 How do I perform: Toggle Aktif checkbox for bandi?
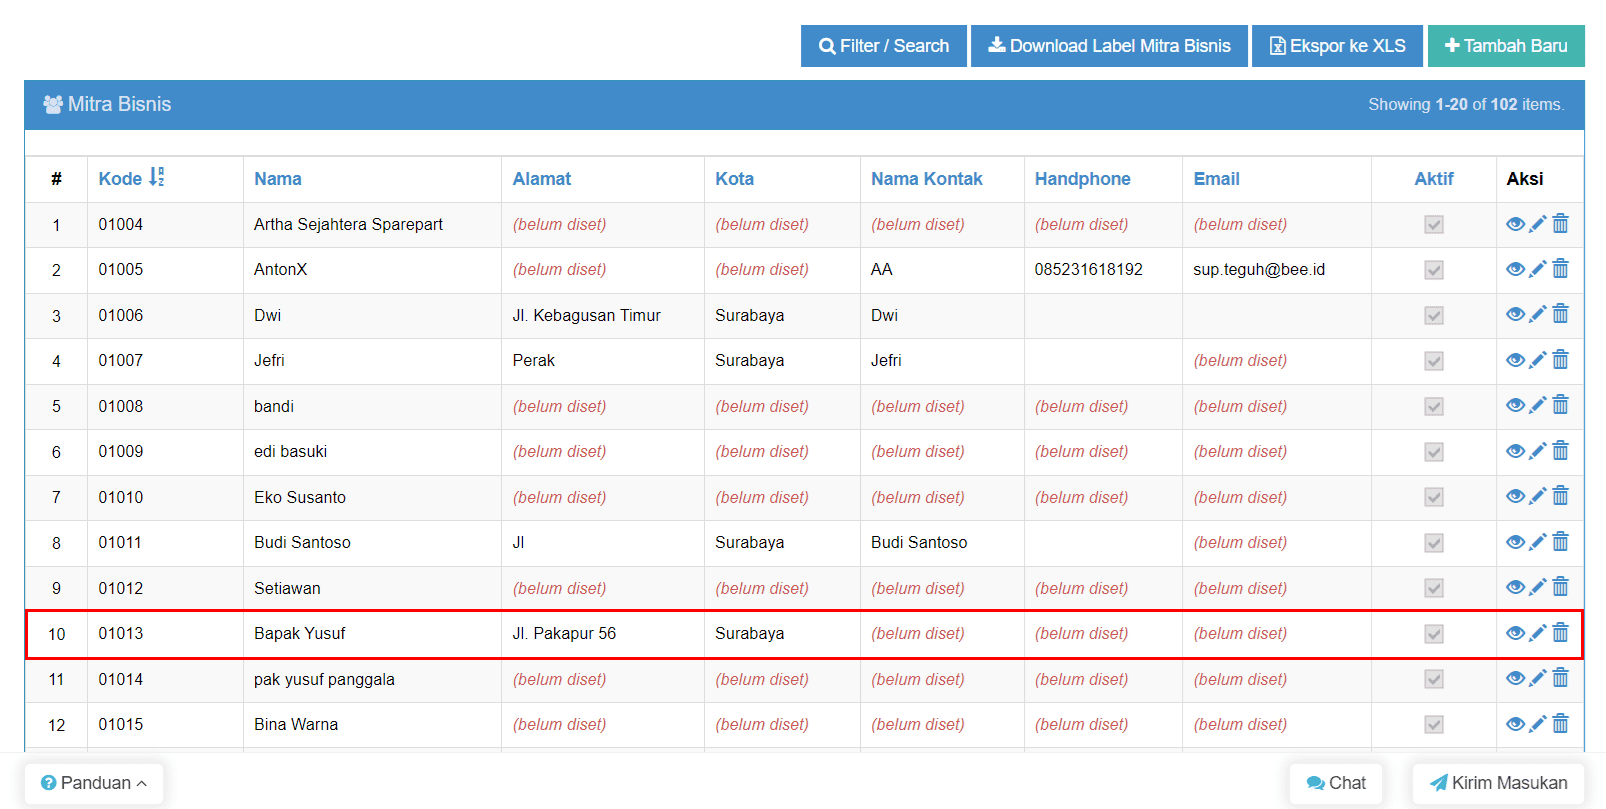click(1434, 407)
